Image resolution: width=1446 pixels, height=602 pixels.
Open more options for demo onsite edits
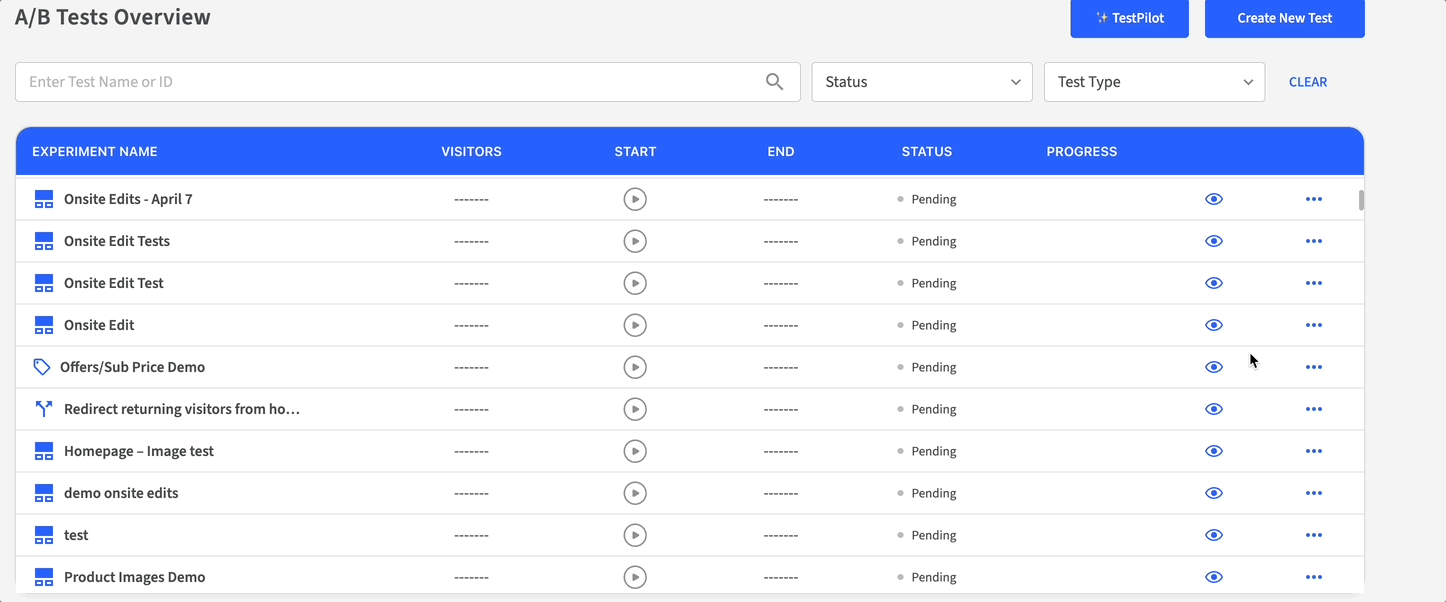tap(1313, 493)
